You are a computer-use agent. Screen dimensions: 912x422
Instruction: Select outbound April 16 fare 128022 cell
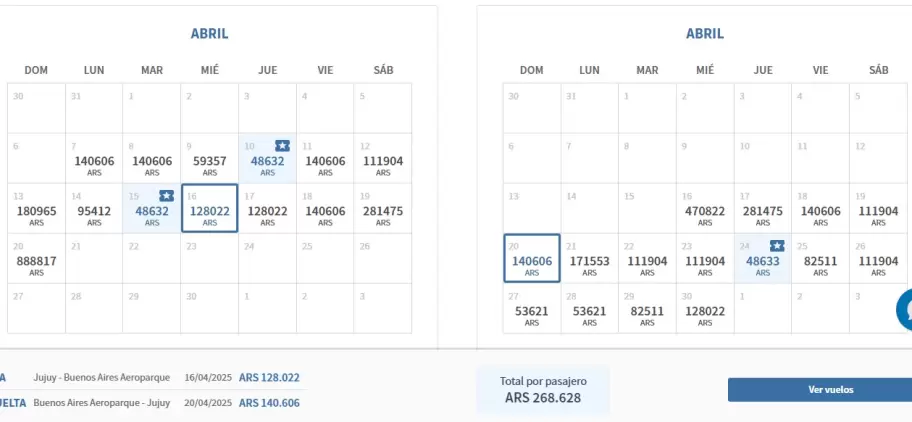click(x=209, y=208)
